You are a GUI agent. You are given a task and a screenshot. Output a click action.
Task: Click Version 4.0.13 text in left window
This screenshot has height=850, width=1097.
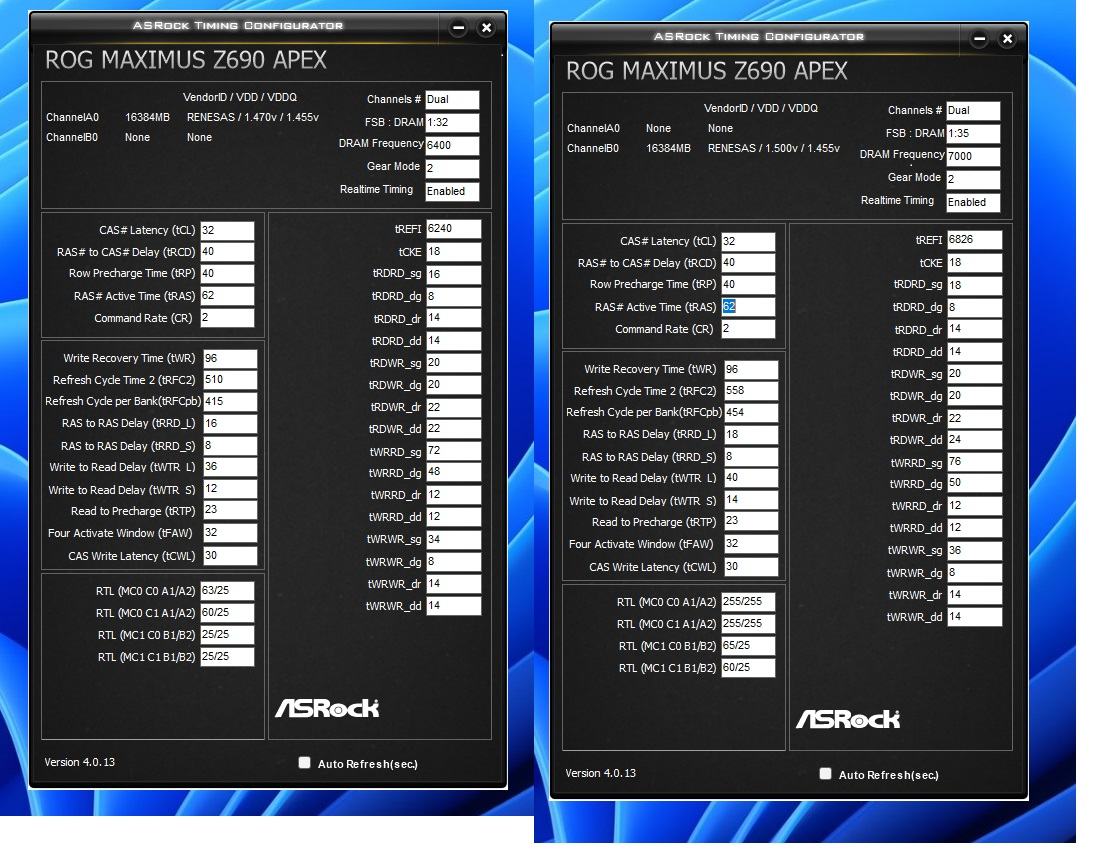pos(80,762)
